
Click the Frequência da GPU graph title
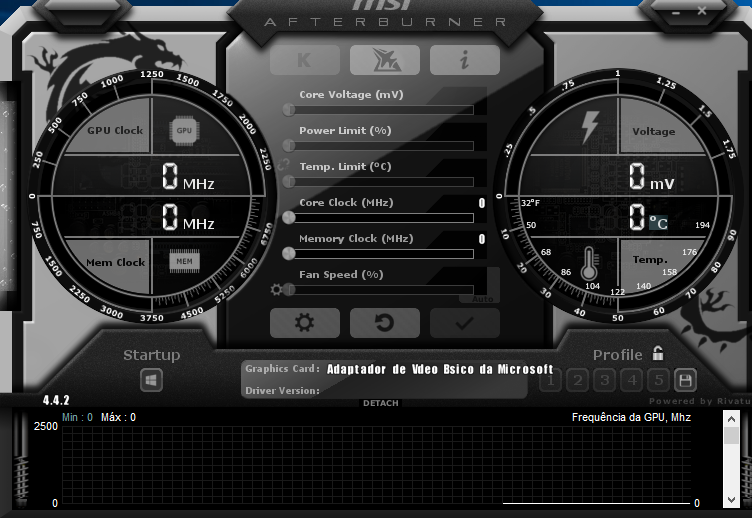point(631,417)
